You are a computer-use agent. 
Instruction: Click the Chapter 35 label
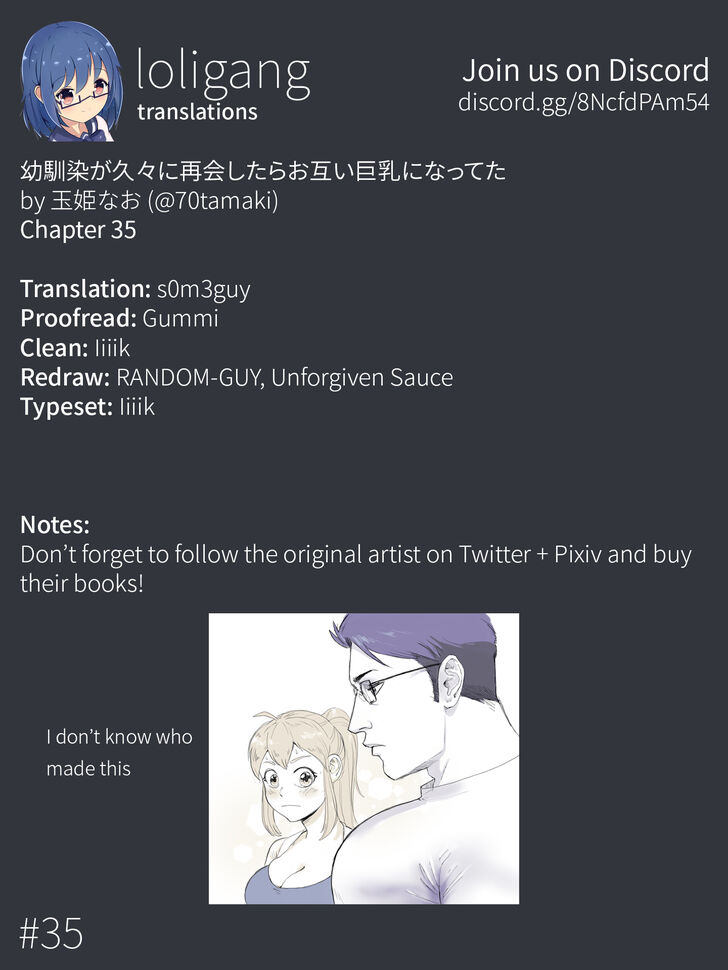tap(78, 230)
